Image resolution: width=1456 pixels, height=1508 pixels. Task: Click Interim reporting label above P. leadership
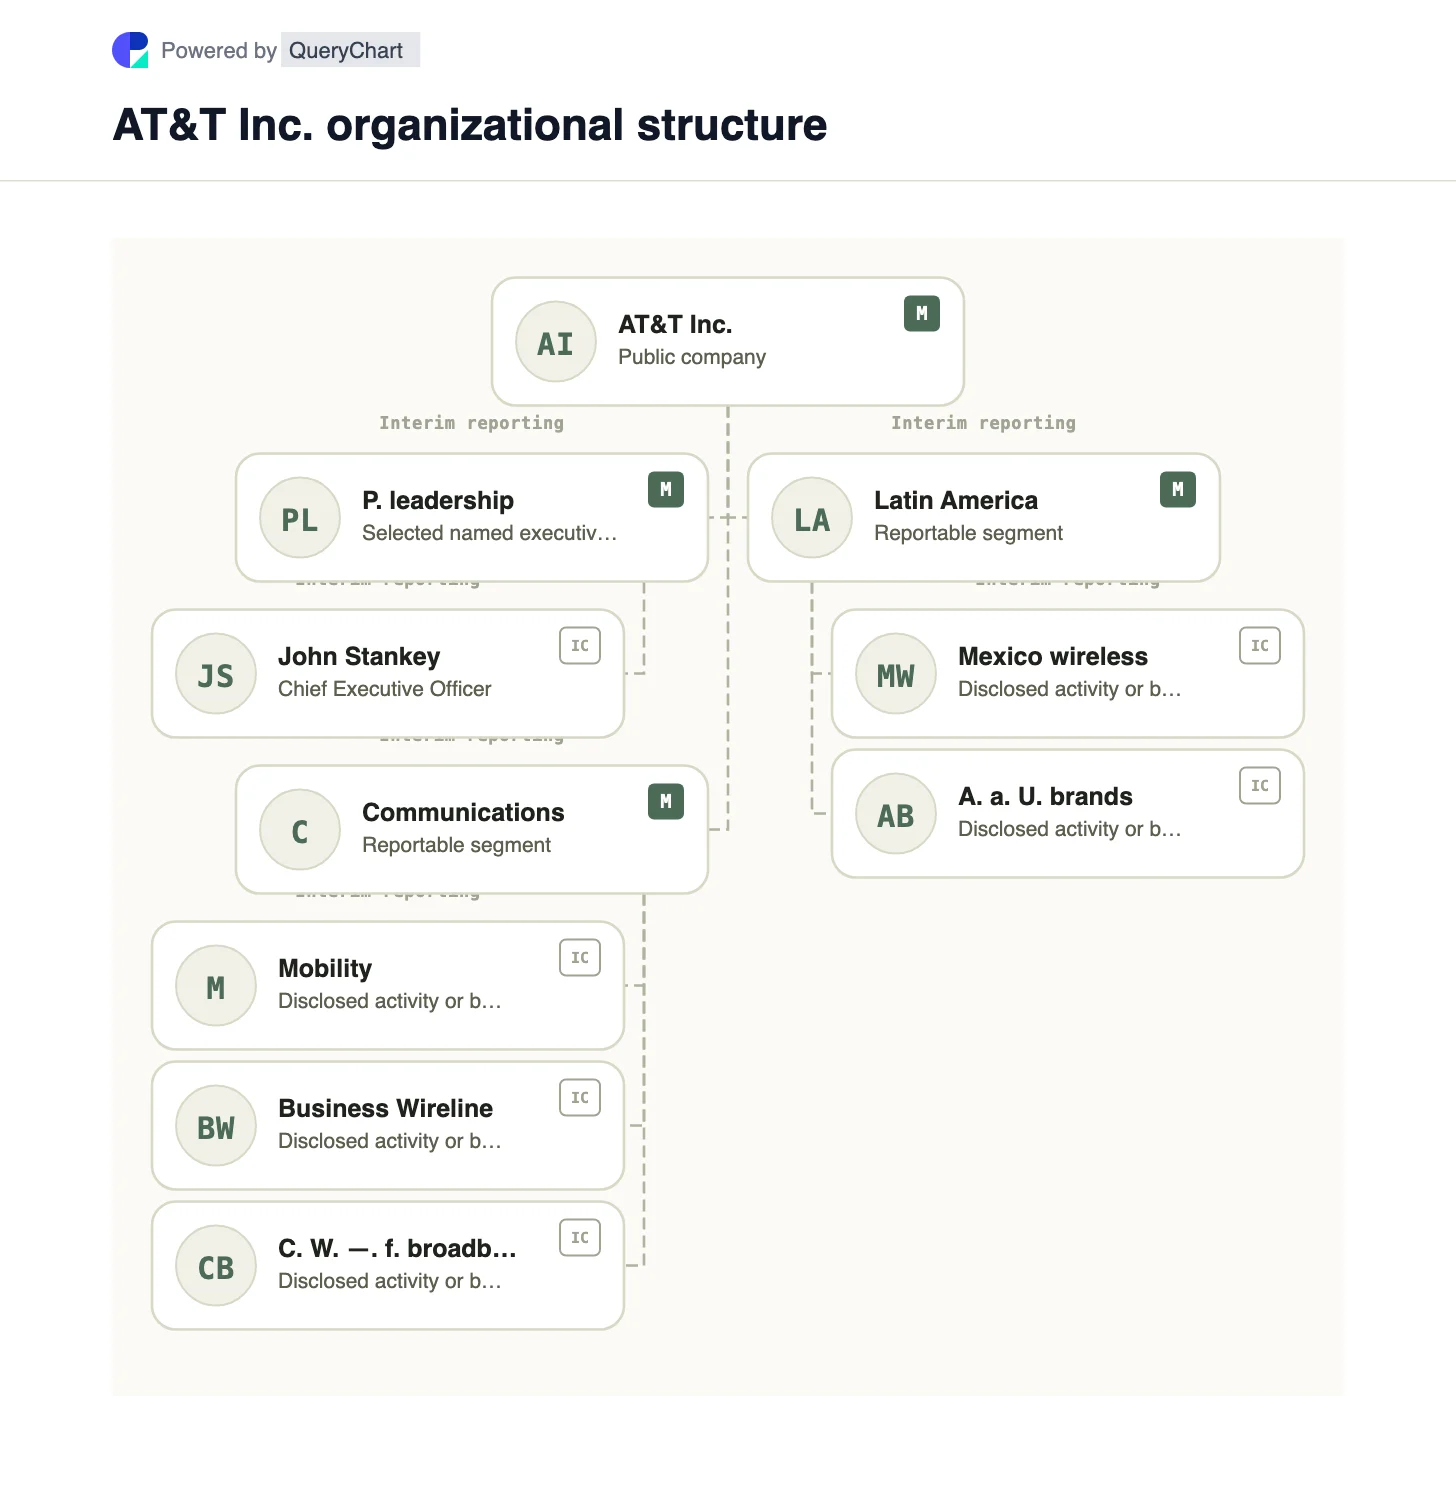pos(471,423)
